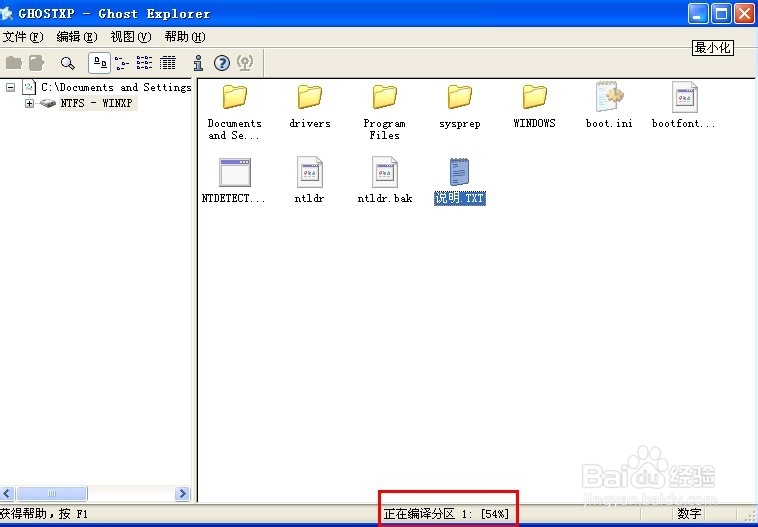Select the sysprep folder
This screenshot has width=758, height=527.
(x=460, y=106)
